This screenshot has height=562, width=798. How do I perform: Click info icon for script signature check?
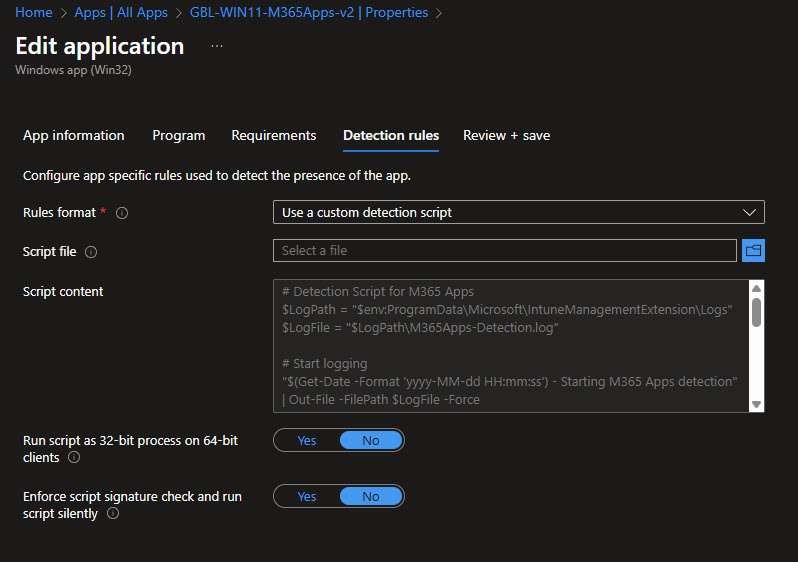point(112,513)
